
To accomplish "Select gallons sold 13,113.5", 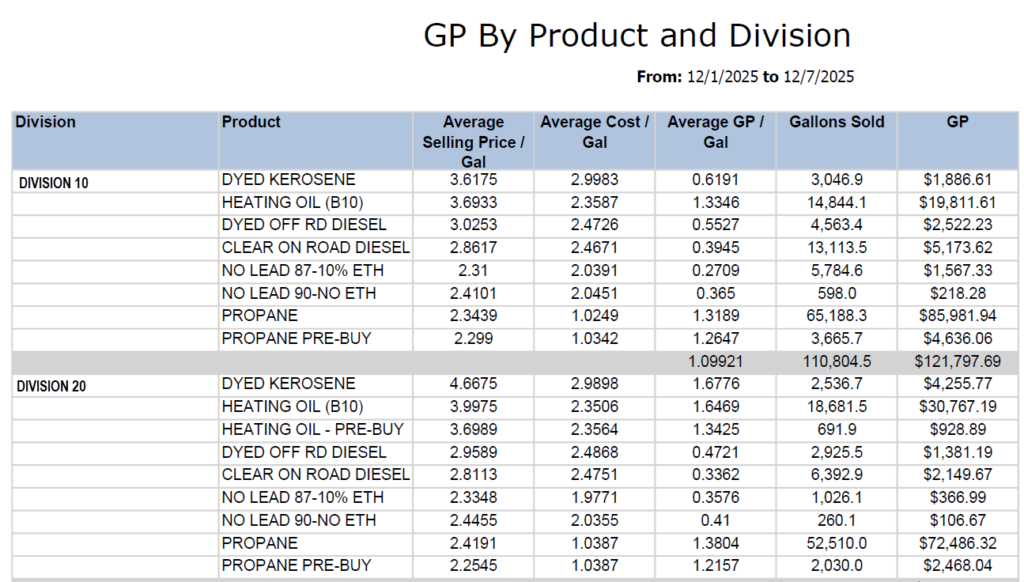I will (837, 248).
